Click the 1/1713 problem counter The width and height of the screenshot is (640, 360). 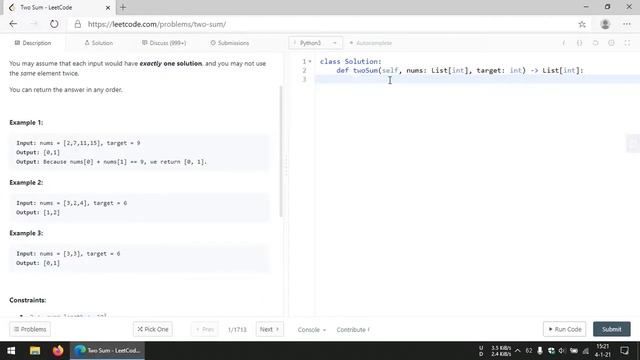click(237, 329)
